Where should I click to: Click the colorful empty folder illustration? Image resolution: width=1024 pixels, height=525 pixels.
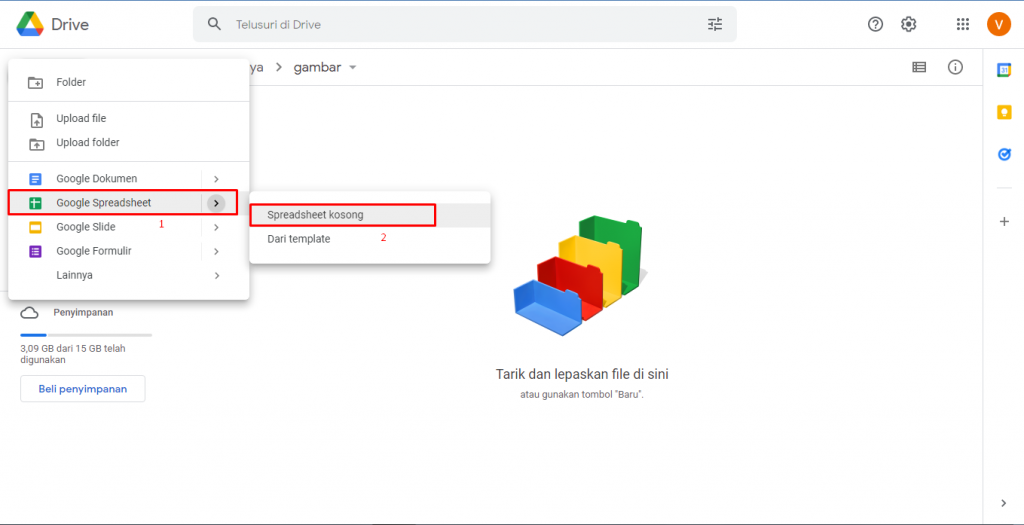[x=581, y=275]
